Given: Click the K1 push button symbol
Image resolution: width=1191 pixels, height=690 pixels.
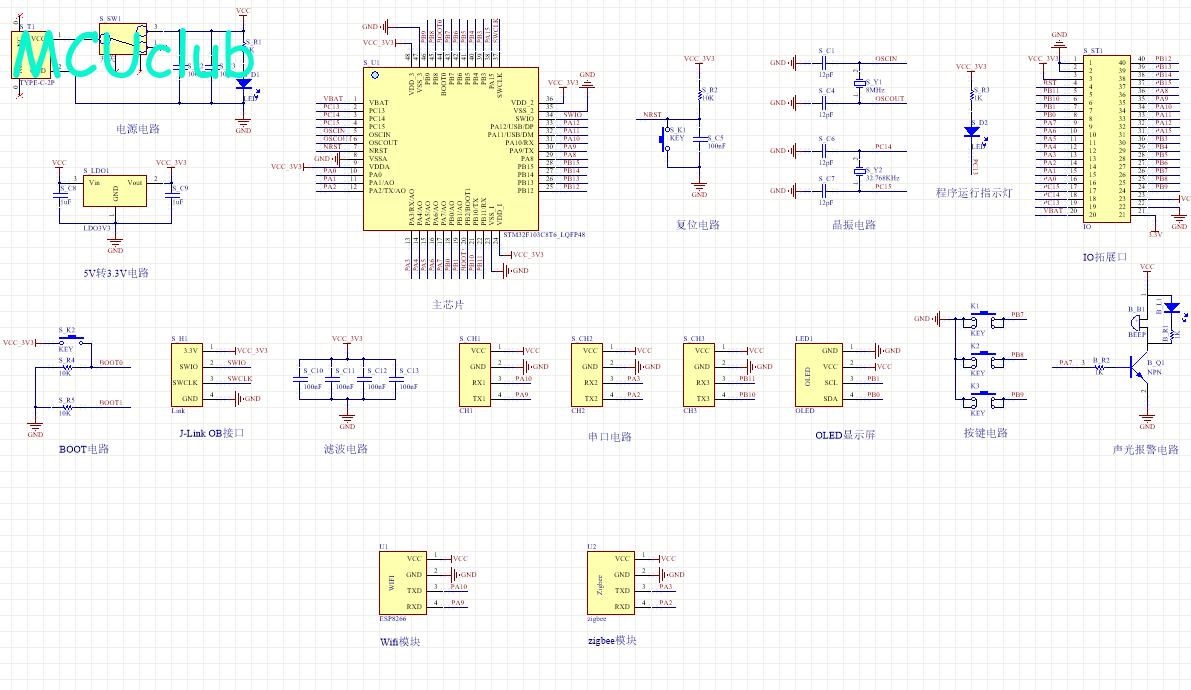Looking at the screenshot, I should [986, 319].
